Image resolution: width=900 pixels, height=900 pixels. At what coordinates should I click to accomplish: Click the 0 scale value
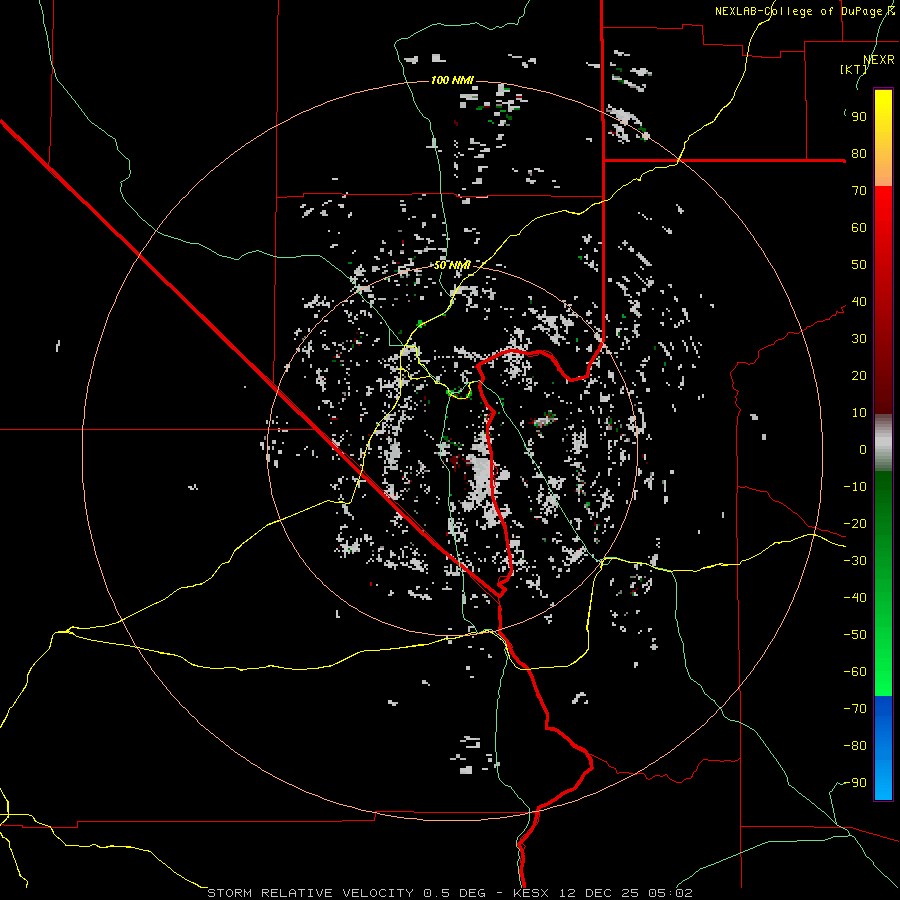(x=863, y=450)
